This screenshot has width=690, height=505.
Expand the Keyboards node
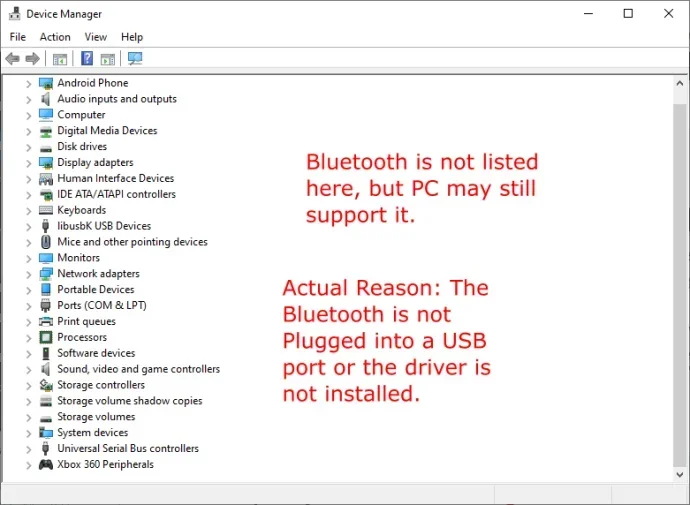(29, 211)
